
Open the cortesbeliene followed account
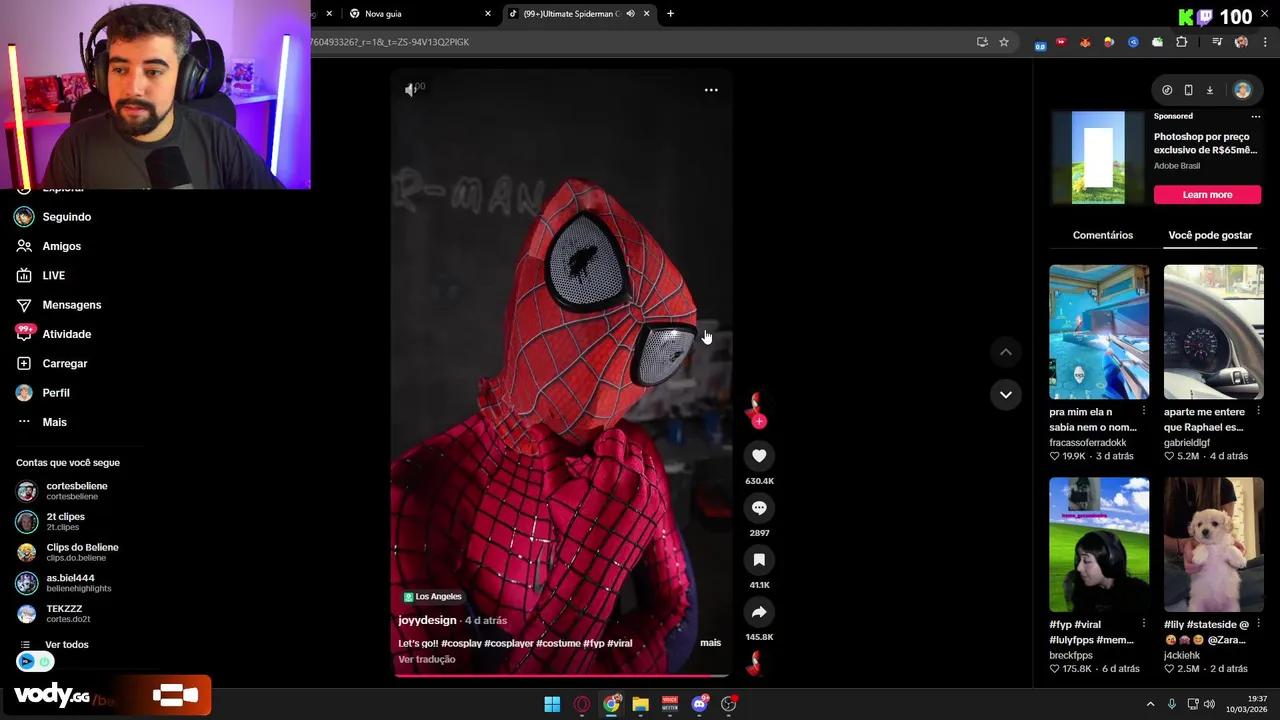pyautogui.click(x=62, y=491)
